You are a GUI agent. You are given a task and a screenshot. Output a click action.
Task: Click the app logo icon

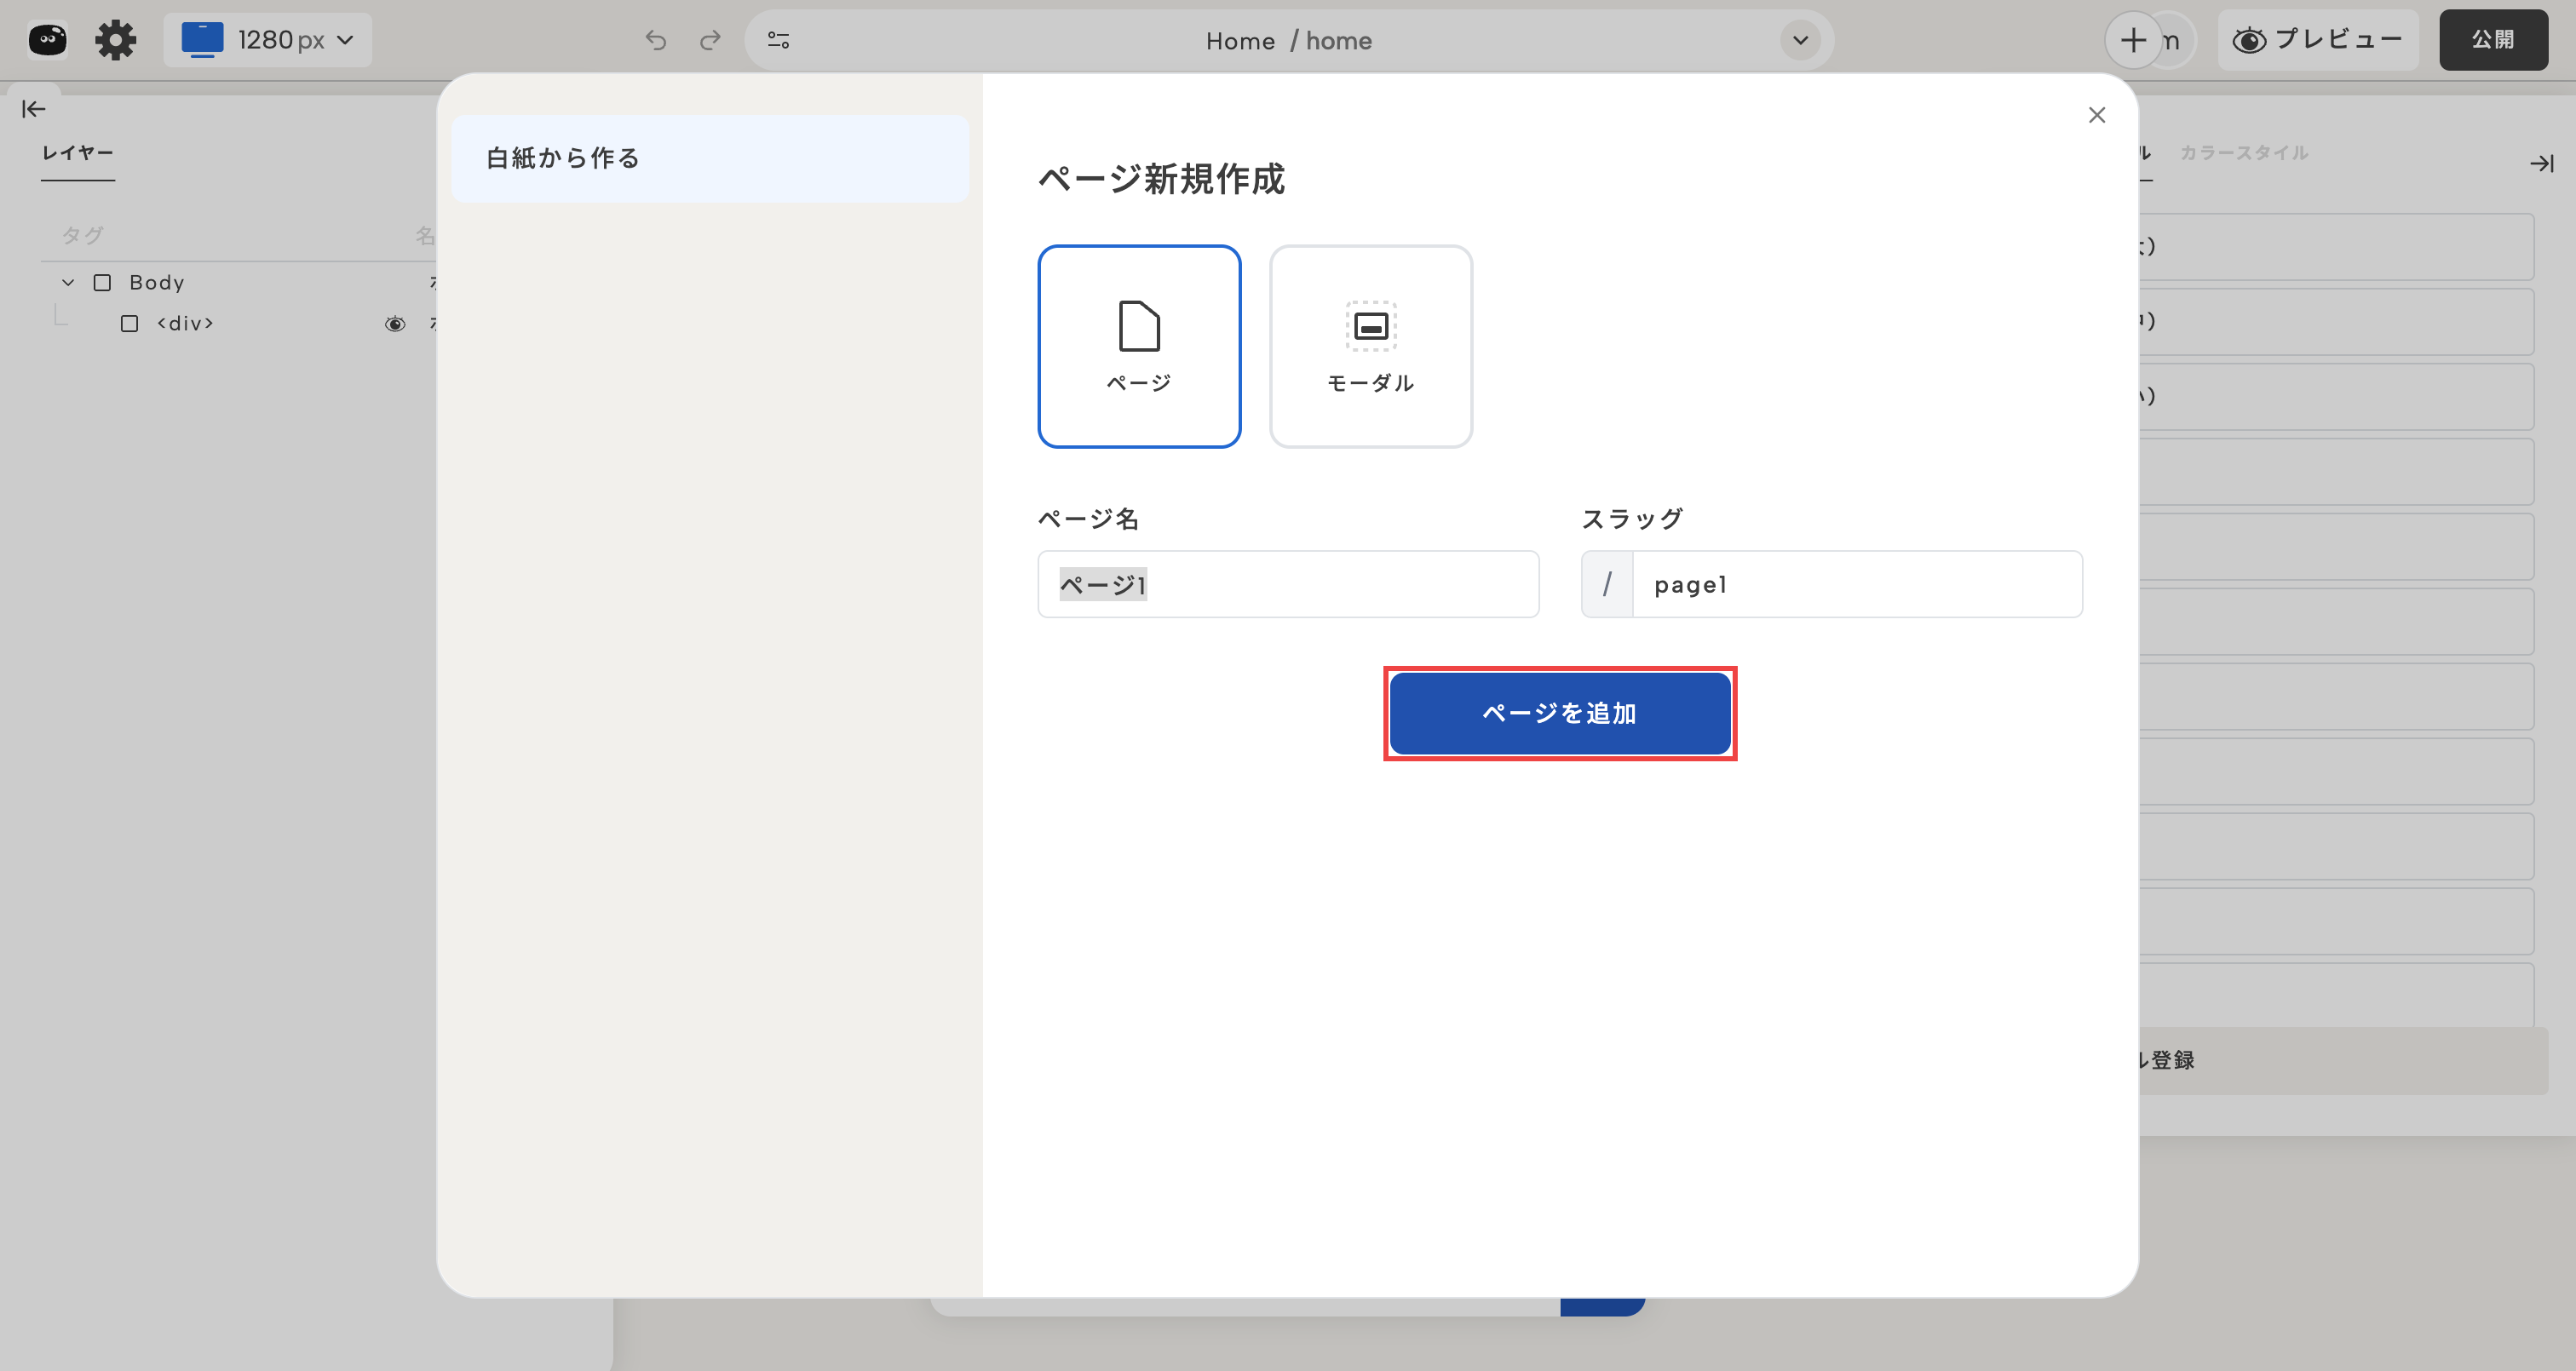tap(48, 40)
